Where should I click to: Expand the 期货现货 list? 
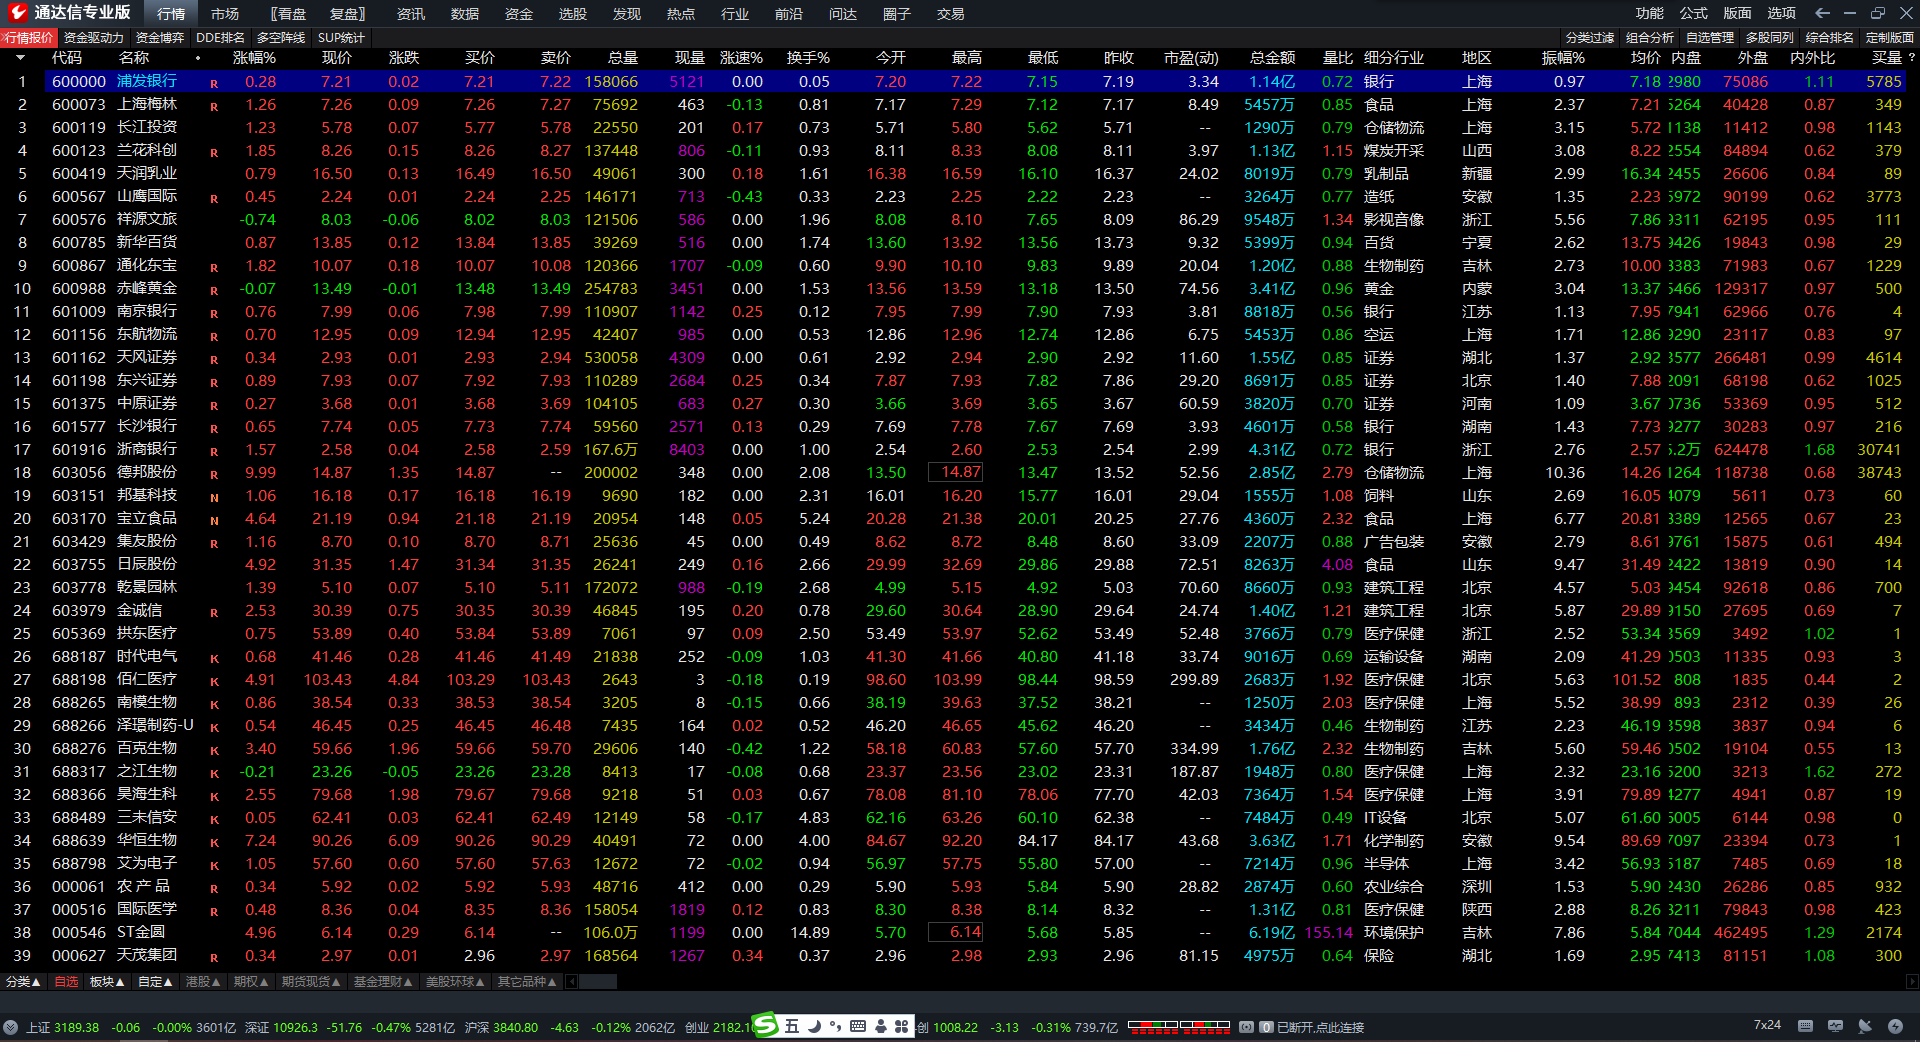[311, 982]
